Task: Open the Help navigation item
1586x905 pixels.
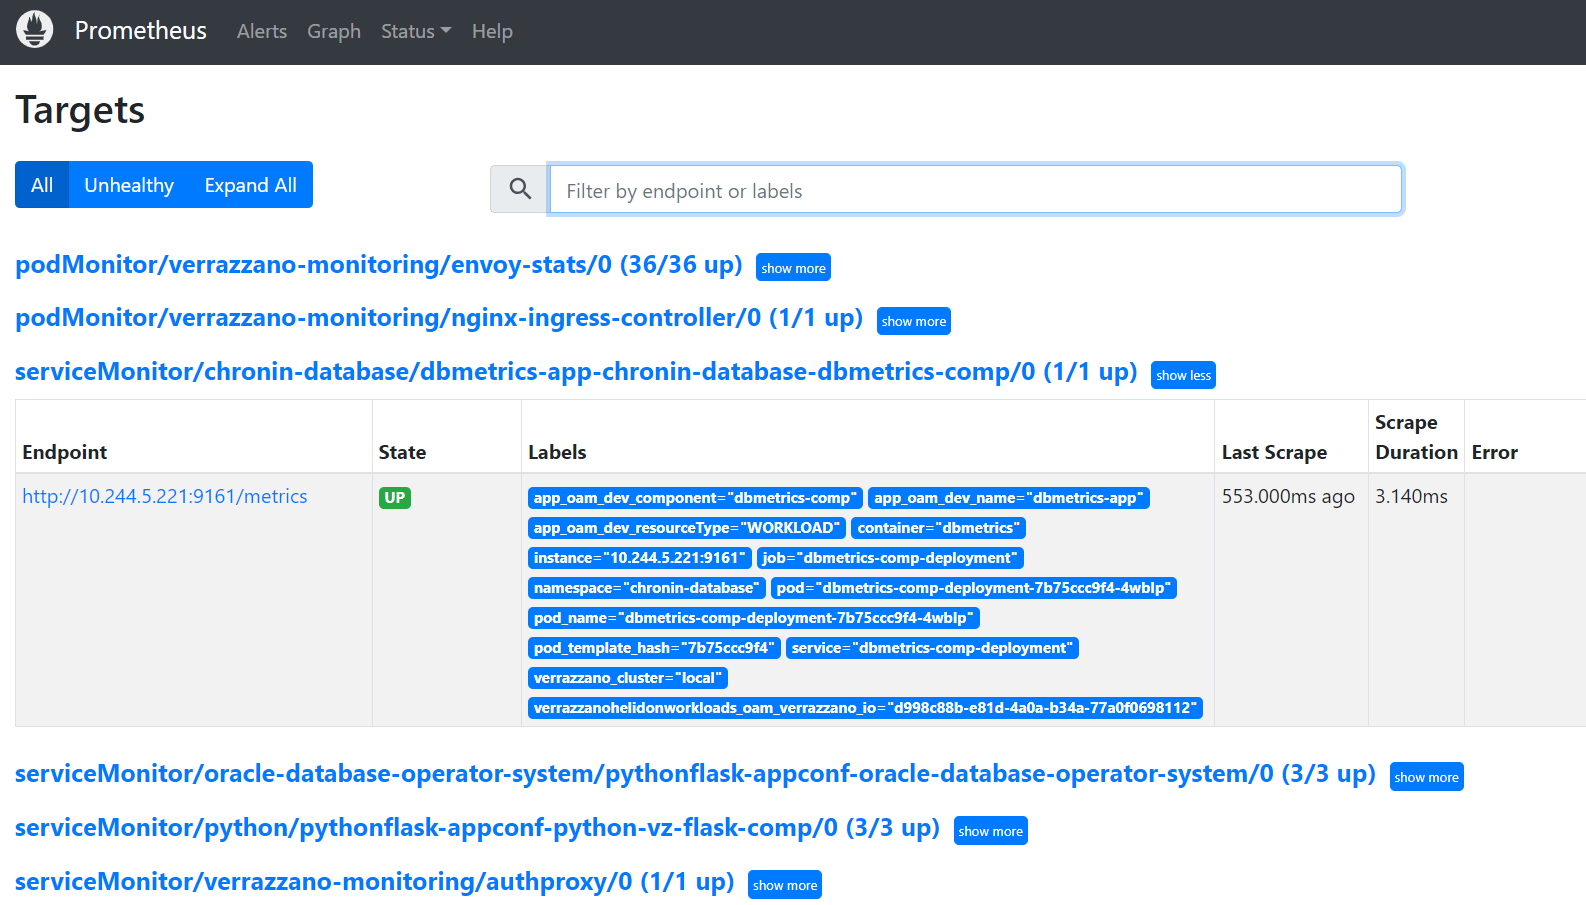Action: point(492,31)
